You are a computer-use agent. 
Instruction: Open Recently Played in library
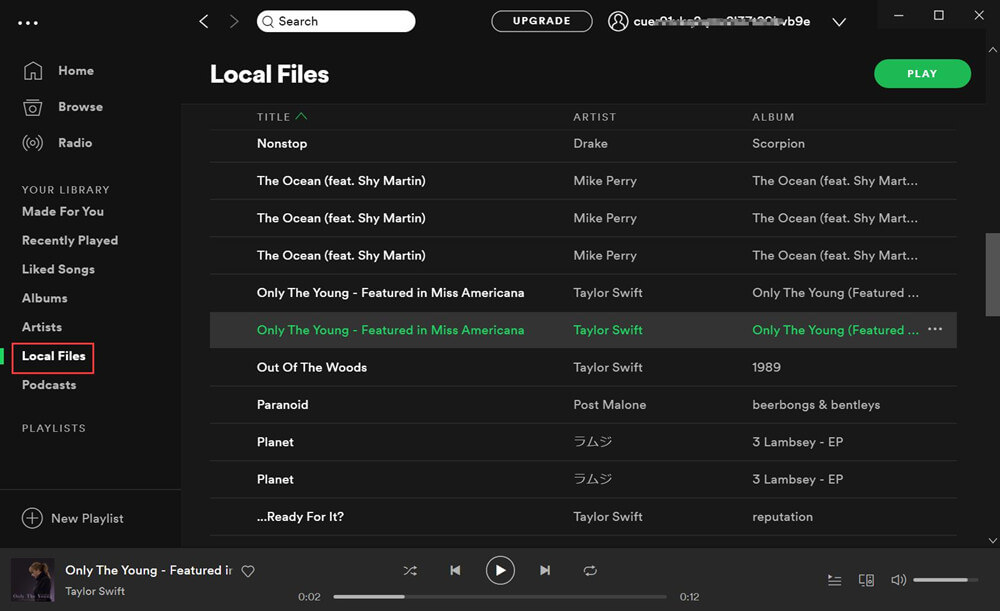click(x=70, y=240)
